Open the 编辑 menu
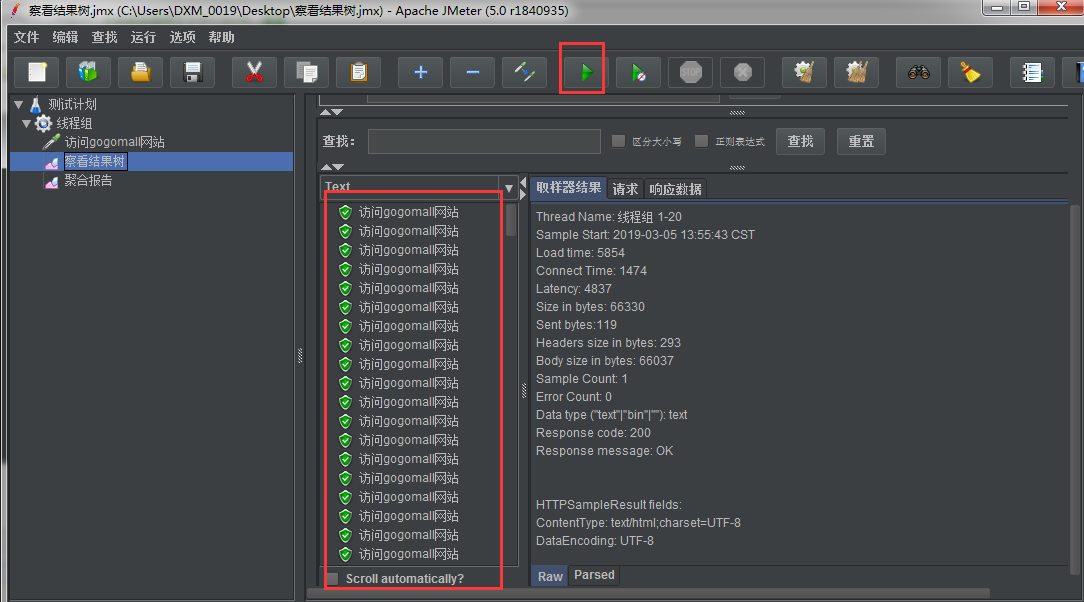1084x602 pixels. pos(65,37)
